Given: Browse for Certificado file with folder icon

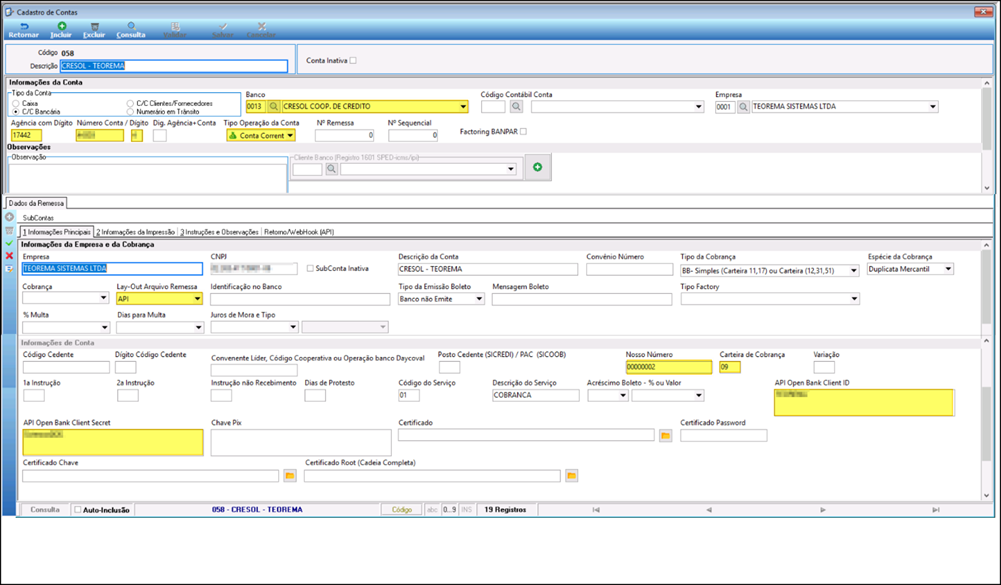Looking at the screenshot, I should pos(665,436).
